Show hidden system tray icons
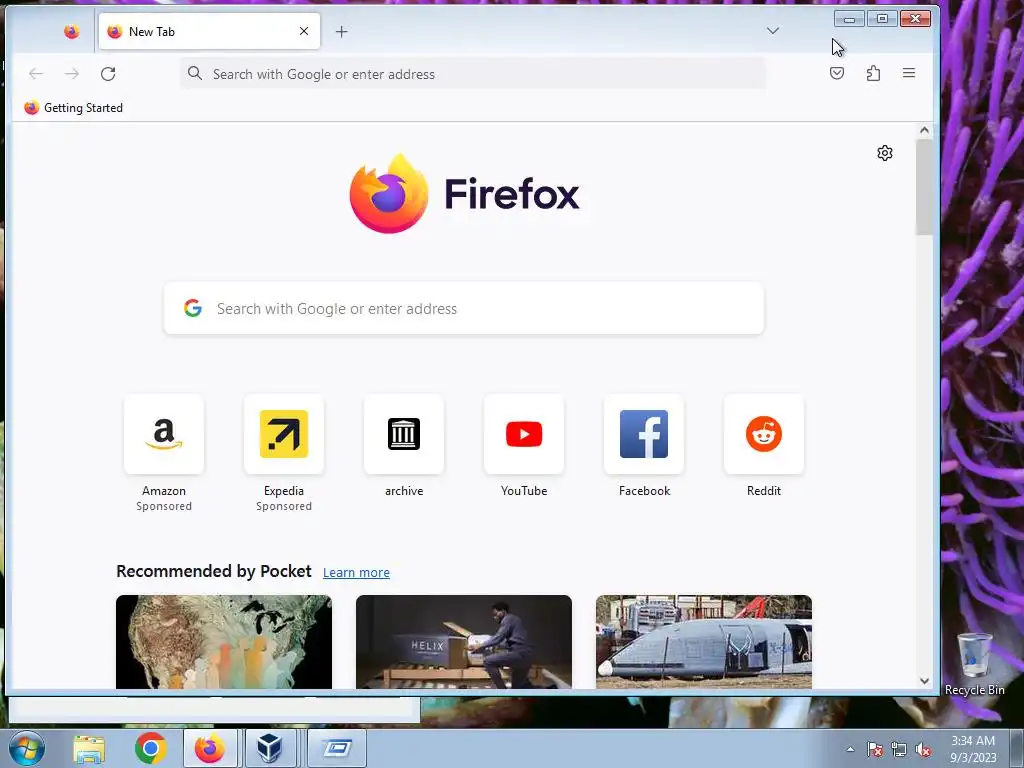The width and height of the screenshot is (1024, 768). (850, 749)
